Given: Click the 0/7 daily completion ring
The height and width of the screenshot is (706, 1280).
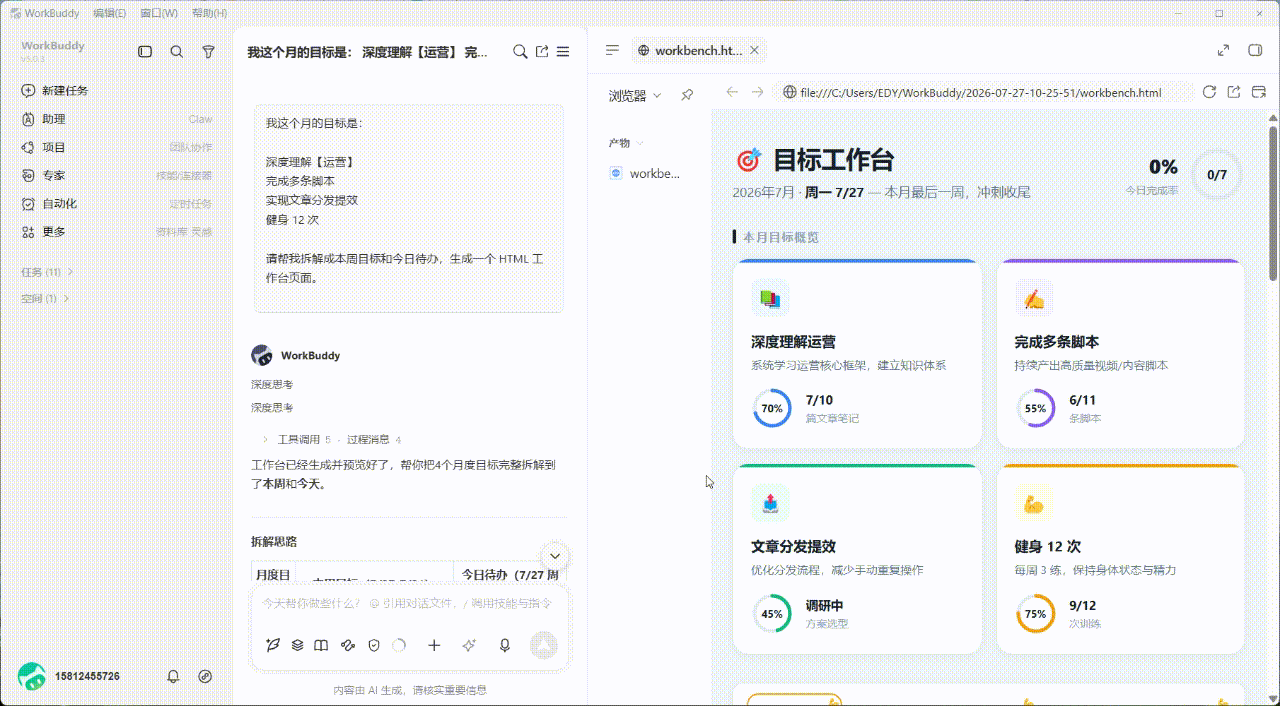Looking at the screenshot, I should pyautogui.click(x=1217, y=174).
